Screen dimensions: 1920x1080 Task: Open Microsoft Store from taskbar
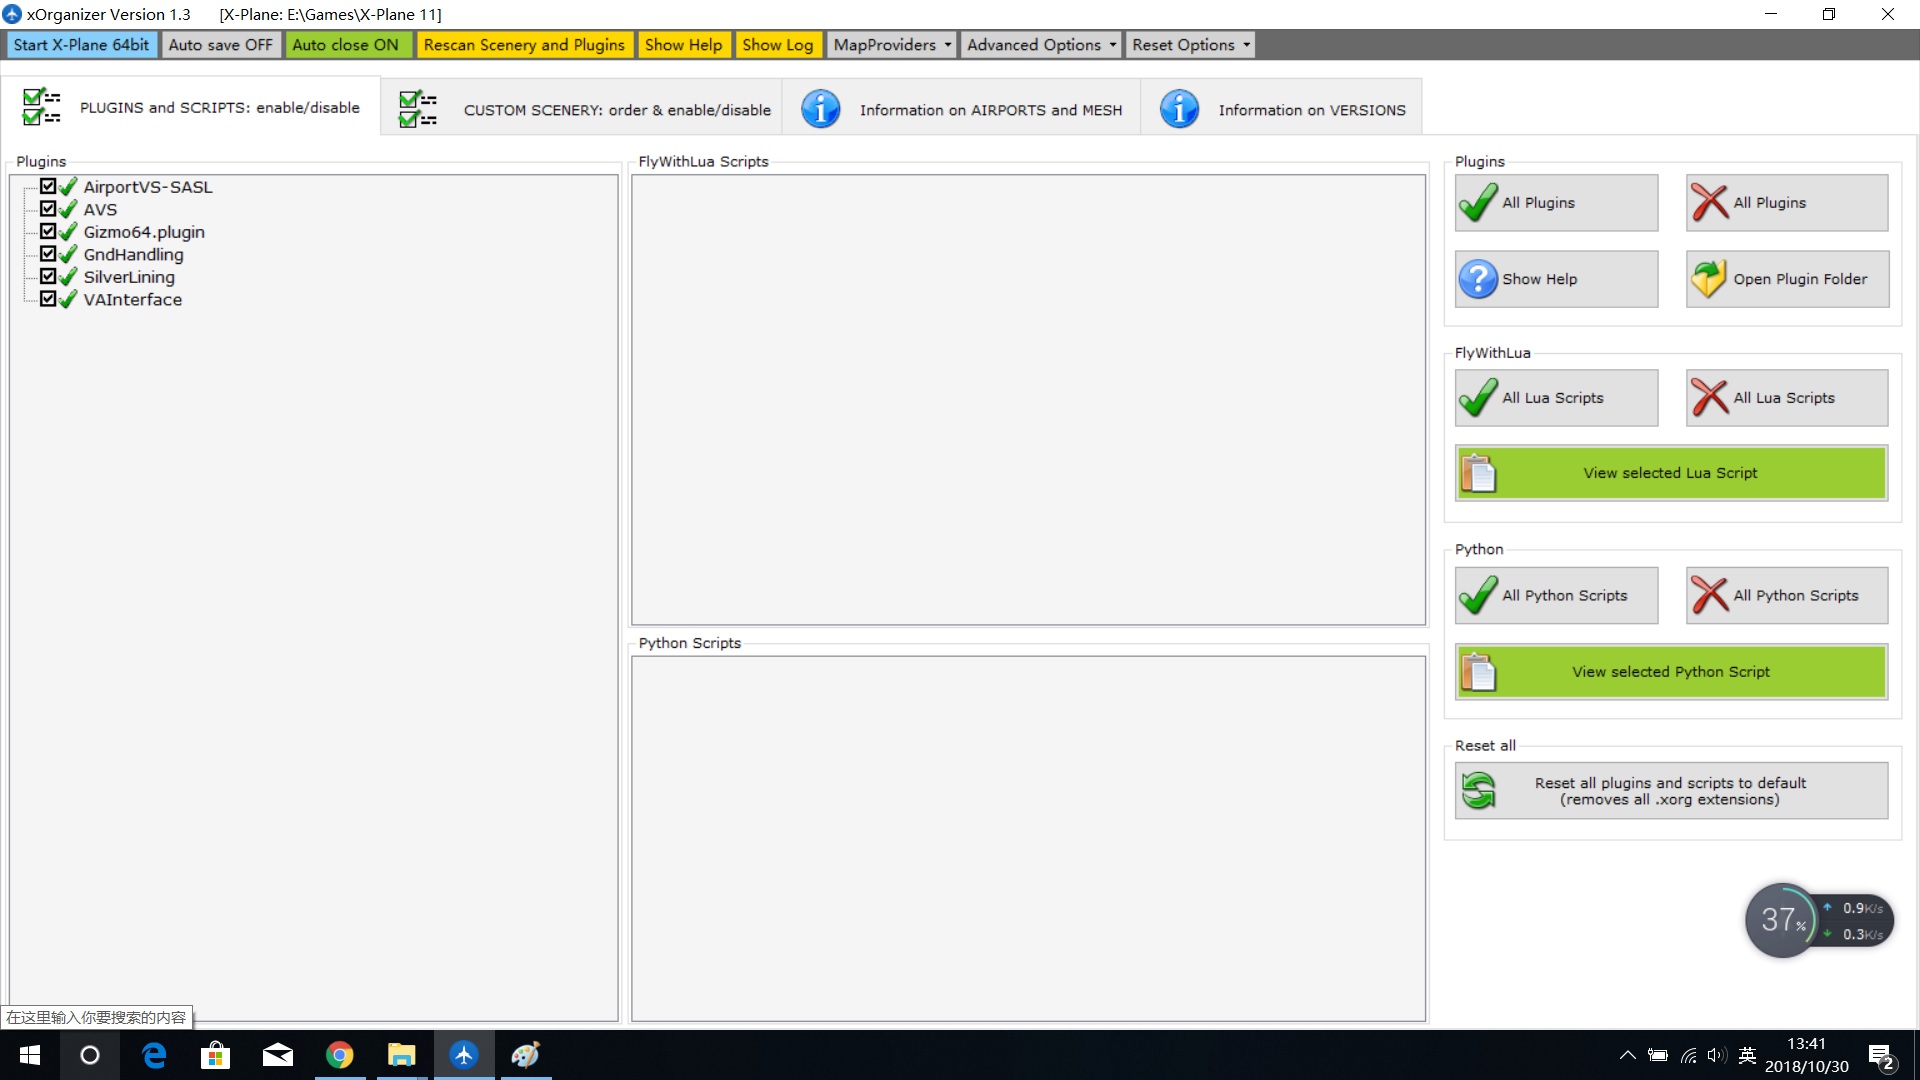coord(215,1055)
